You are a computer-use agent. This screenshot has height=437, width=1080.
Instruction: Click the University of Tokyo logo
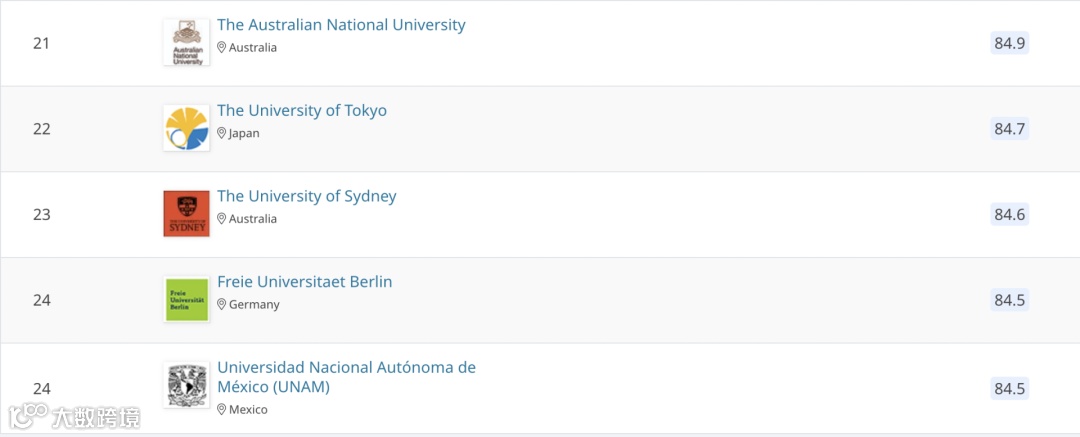click(x=186, y=128)
